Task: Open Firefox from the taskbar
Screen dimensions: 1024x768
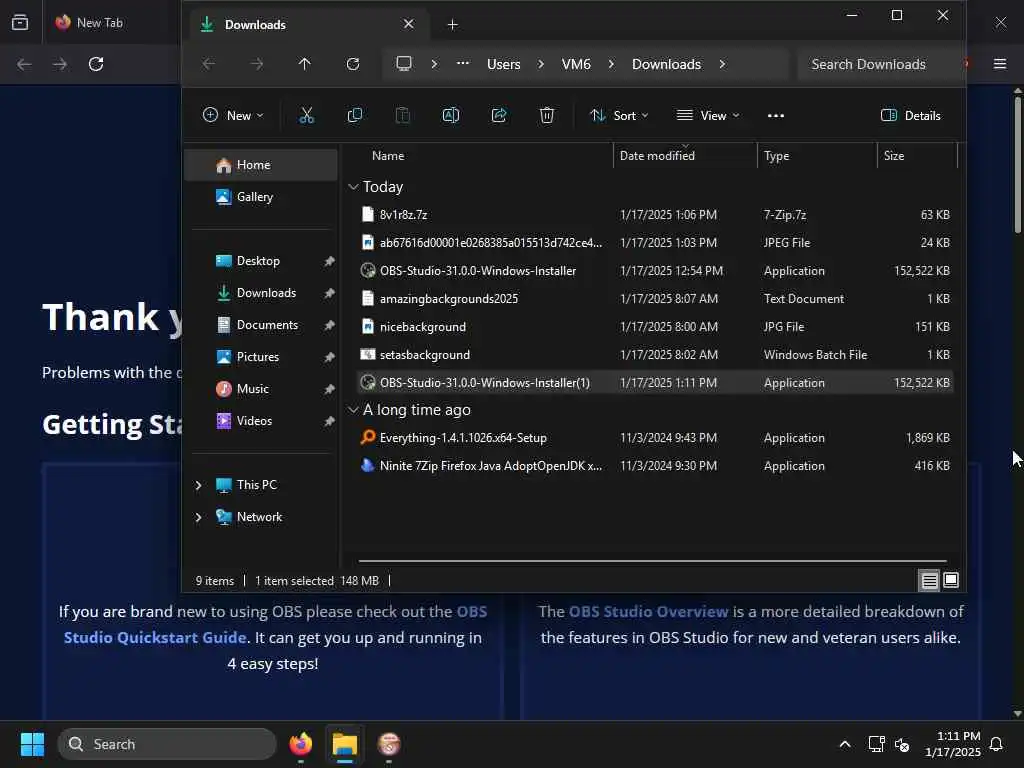Action: pyautogui.click(x=301, y=744)
